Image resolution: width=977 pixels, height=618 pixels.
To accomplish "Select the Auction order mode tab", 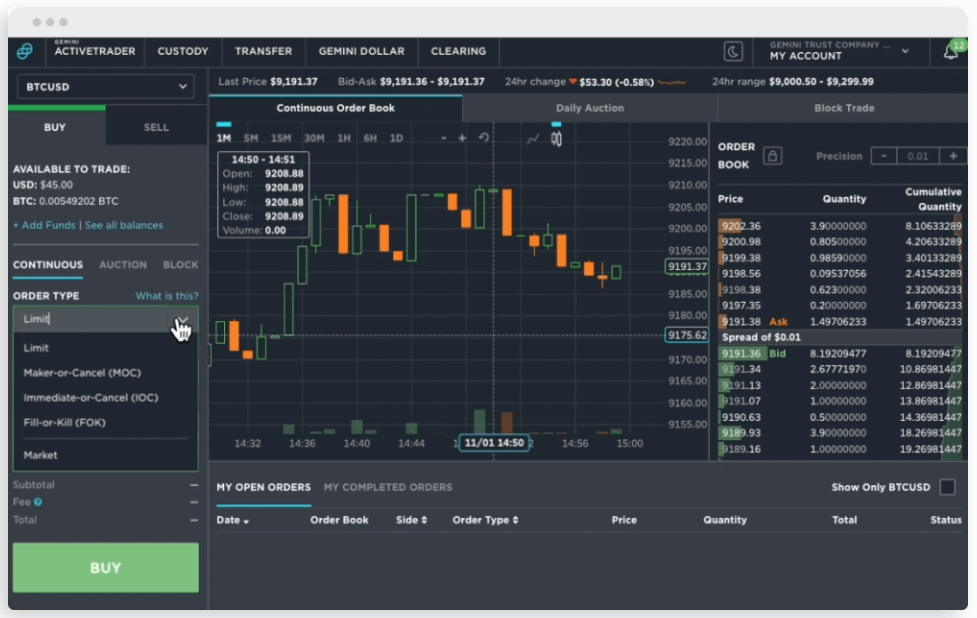I will click(123, 265).
